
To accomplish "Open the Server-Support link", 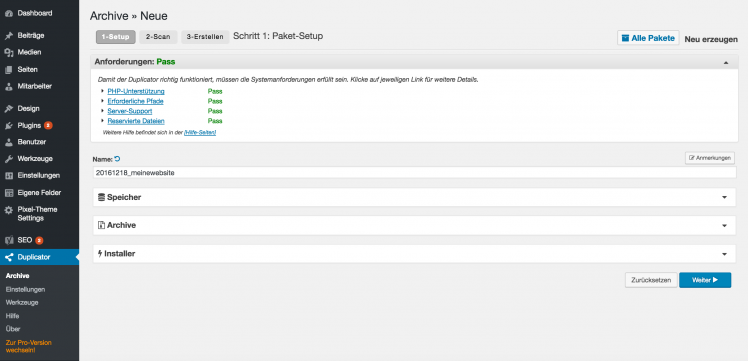I will click(x=130, y=111).
